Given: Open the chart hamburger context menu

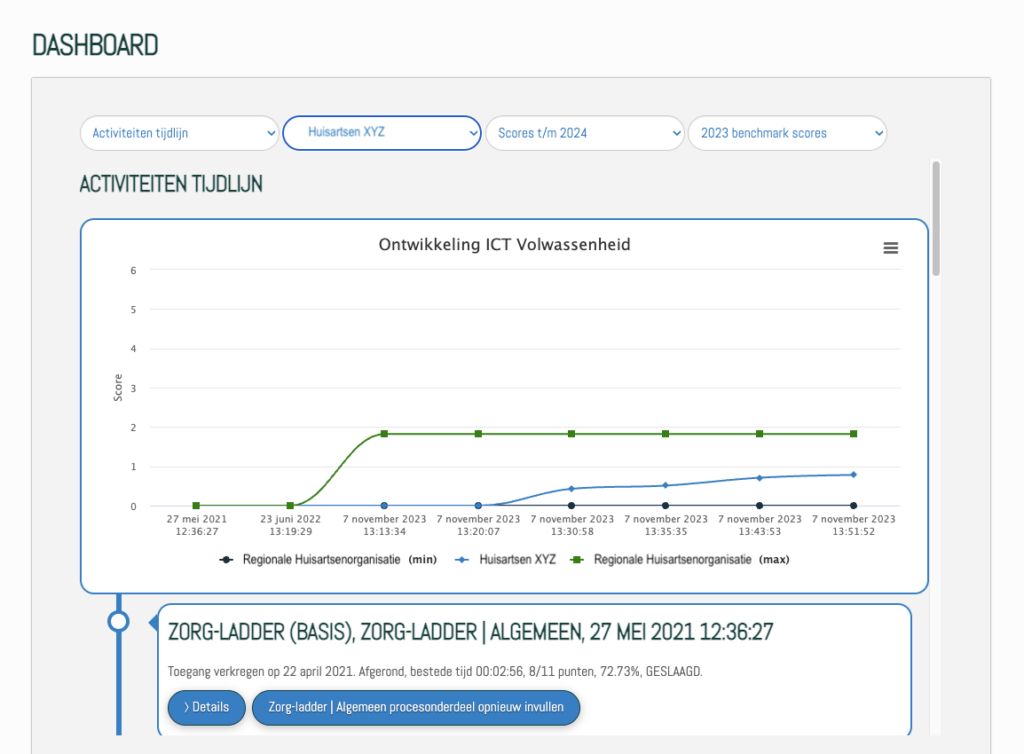Looking at the screenshot, I should coord(890,248).
